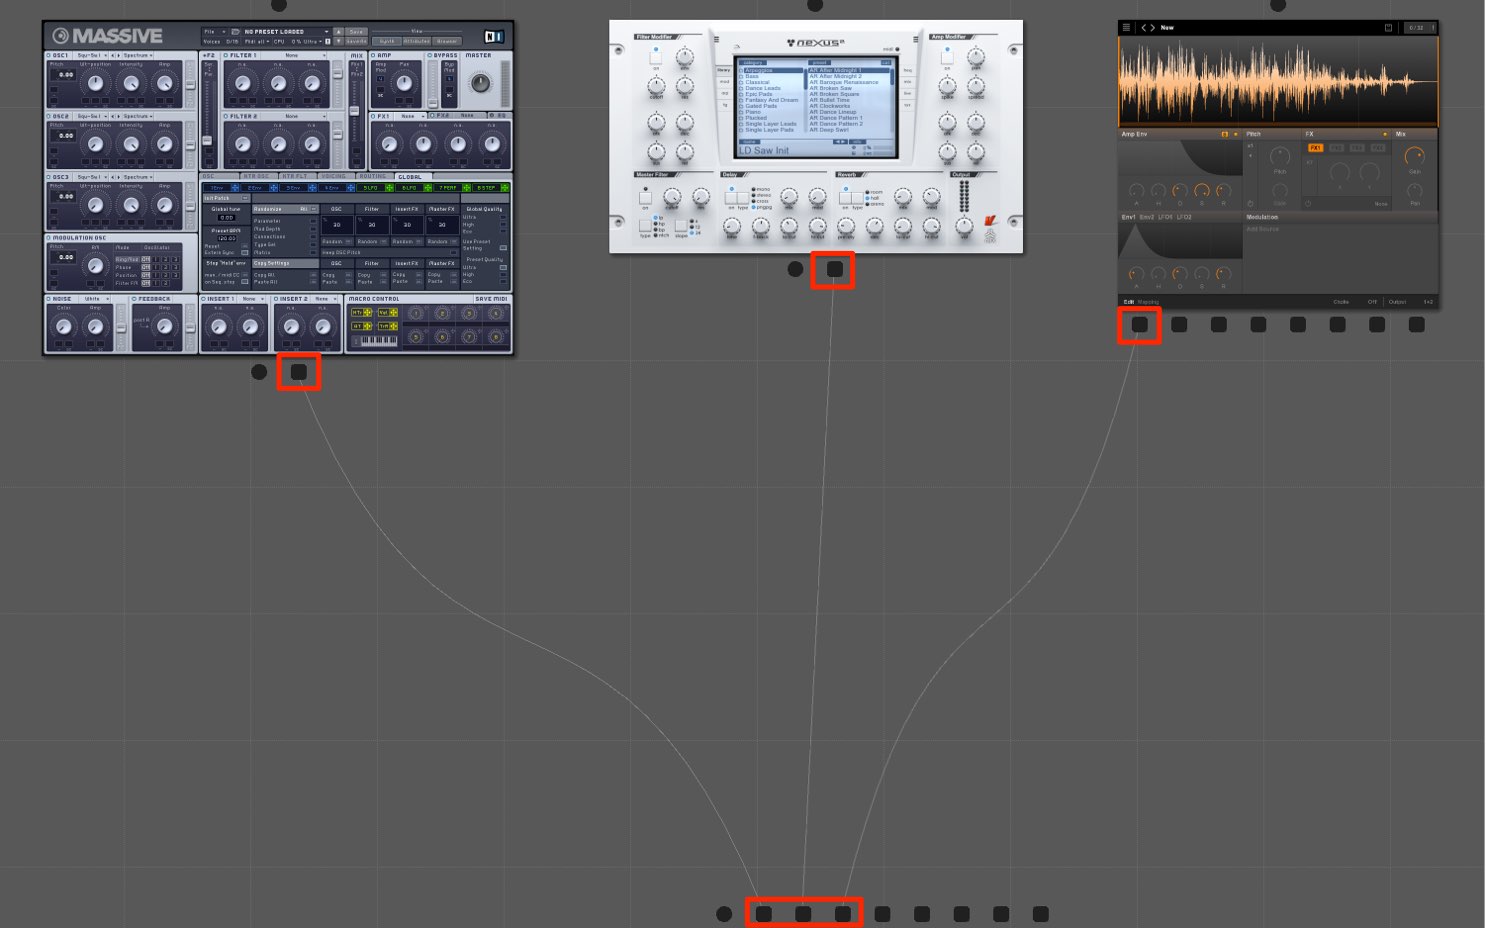Screen dimensions: 1486x928
Task: Click the keyboard icon in Massive Macro Control
Action: click(378, 340)
